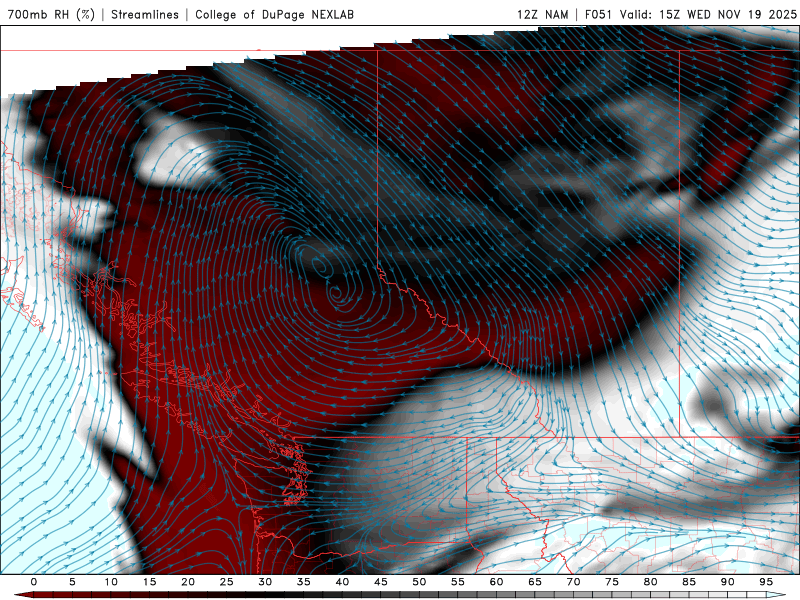
Task: Click the colorbar value label "65"
Action: [535, 582]
